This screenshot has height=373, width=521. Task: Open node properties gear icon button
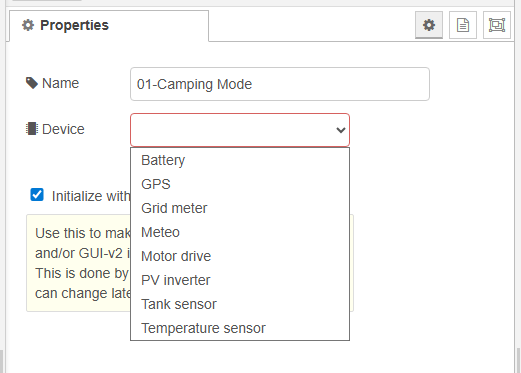429,25
